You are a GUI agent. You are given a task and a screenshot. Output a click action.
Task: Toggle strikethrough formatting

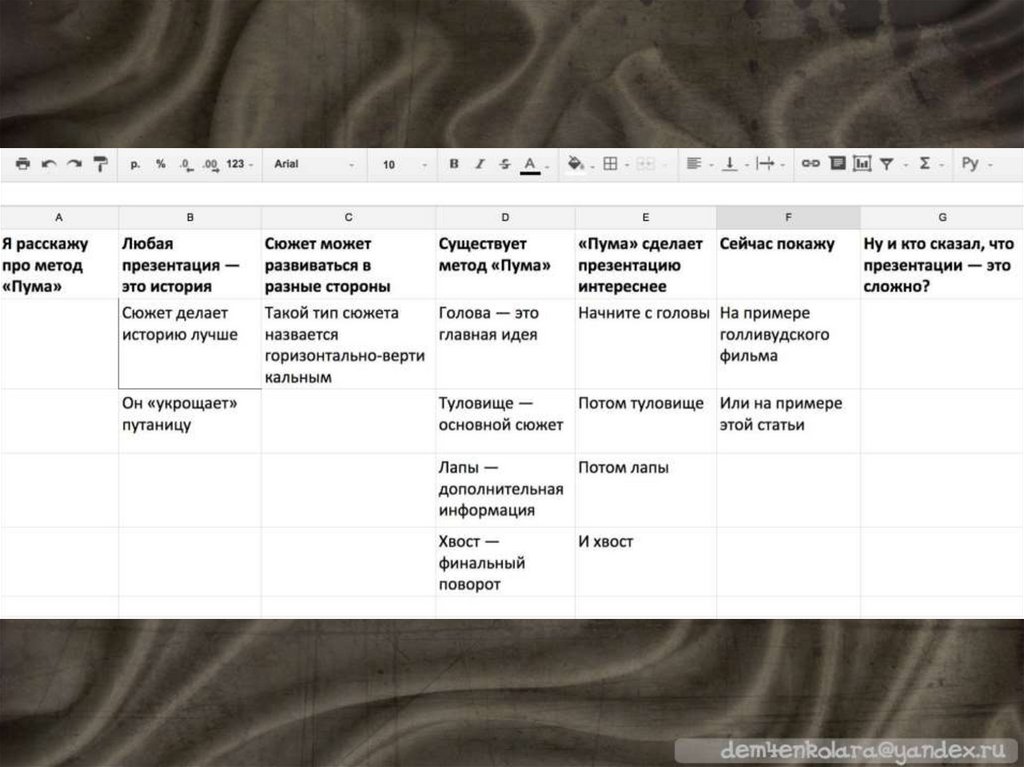tap(504, 164)
